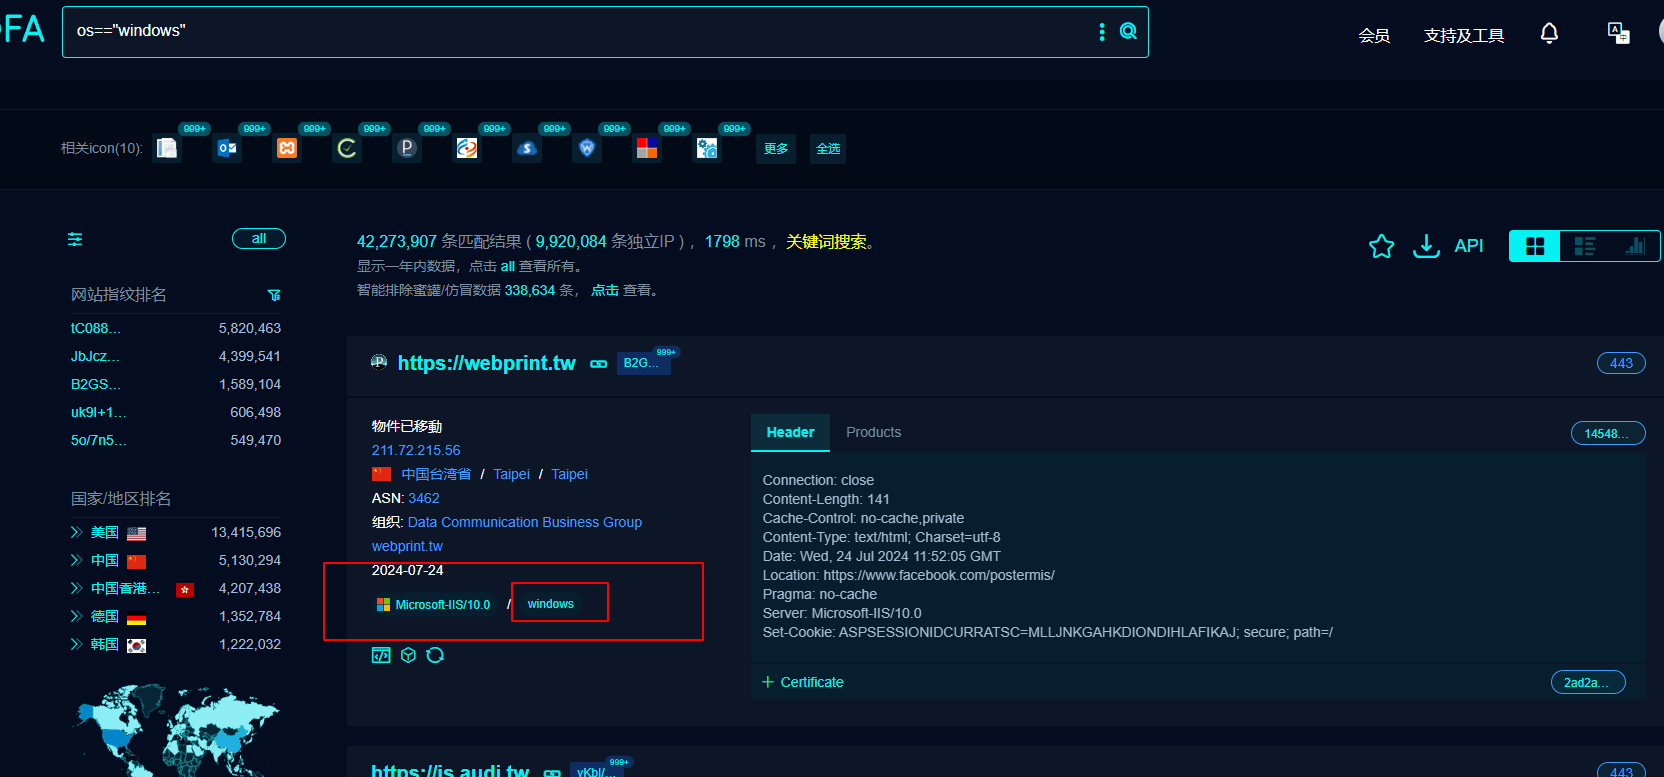This screenshot has width=1664, height=777.
Task: Open the https://webprint.tw result link
Action: (x=487, y=363)
